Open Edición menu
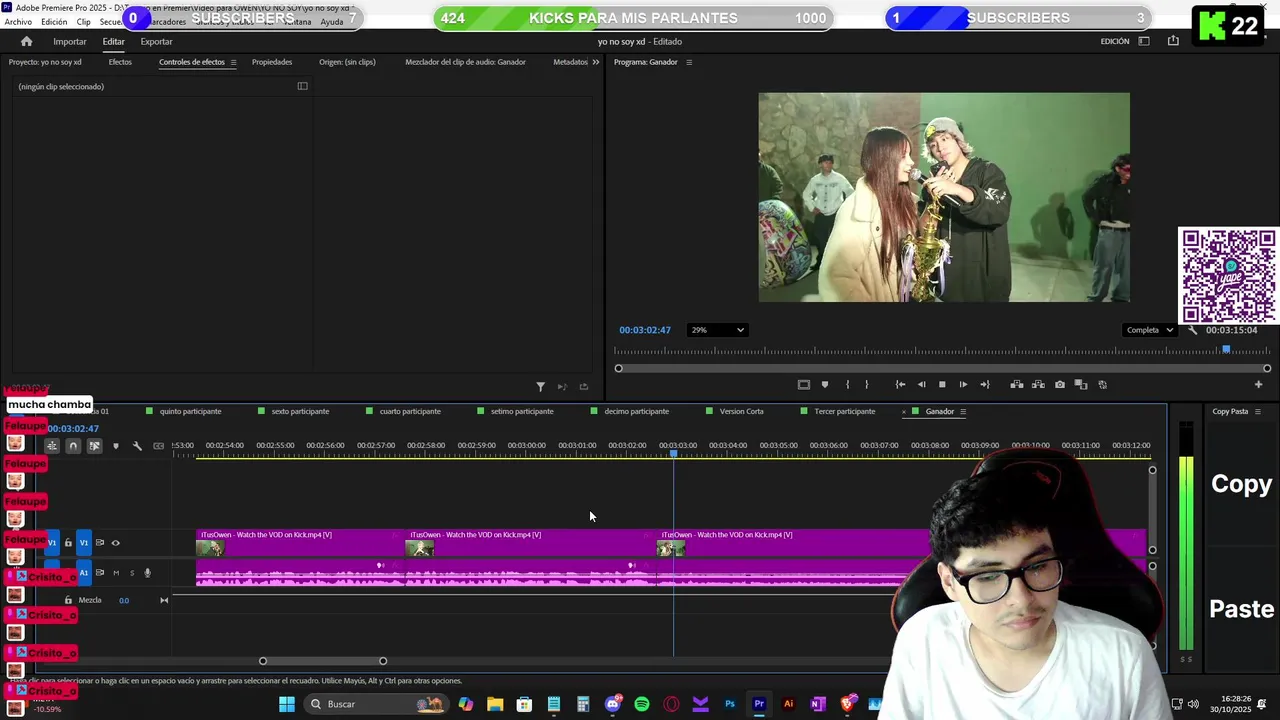 [54, 22]
